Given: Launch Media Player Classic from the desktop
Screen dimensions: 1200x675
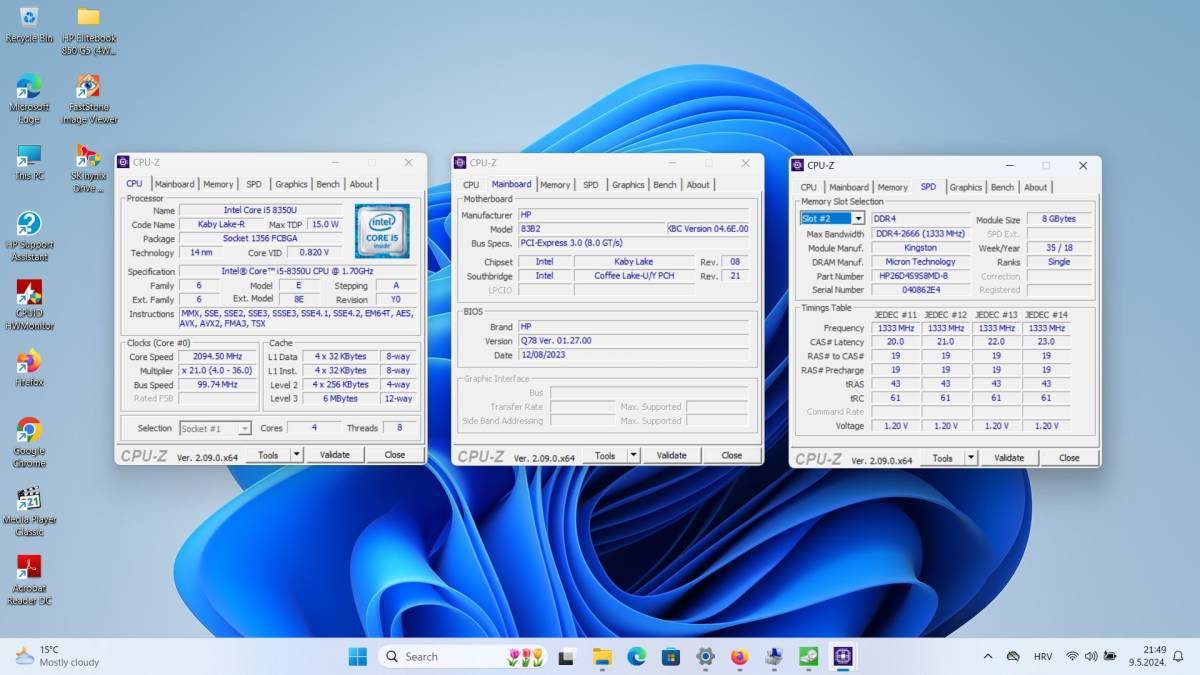Looking at the screenshot, I should [x=29, y=511].
